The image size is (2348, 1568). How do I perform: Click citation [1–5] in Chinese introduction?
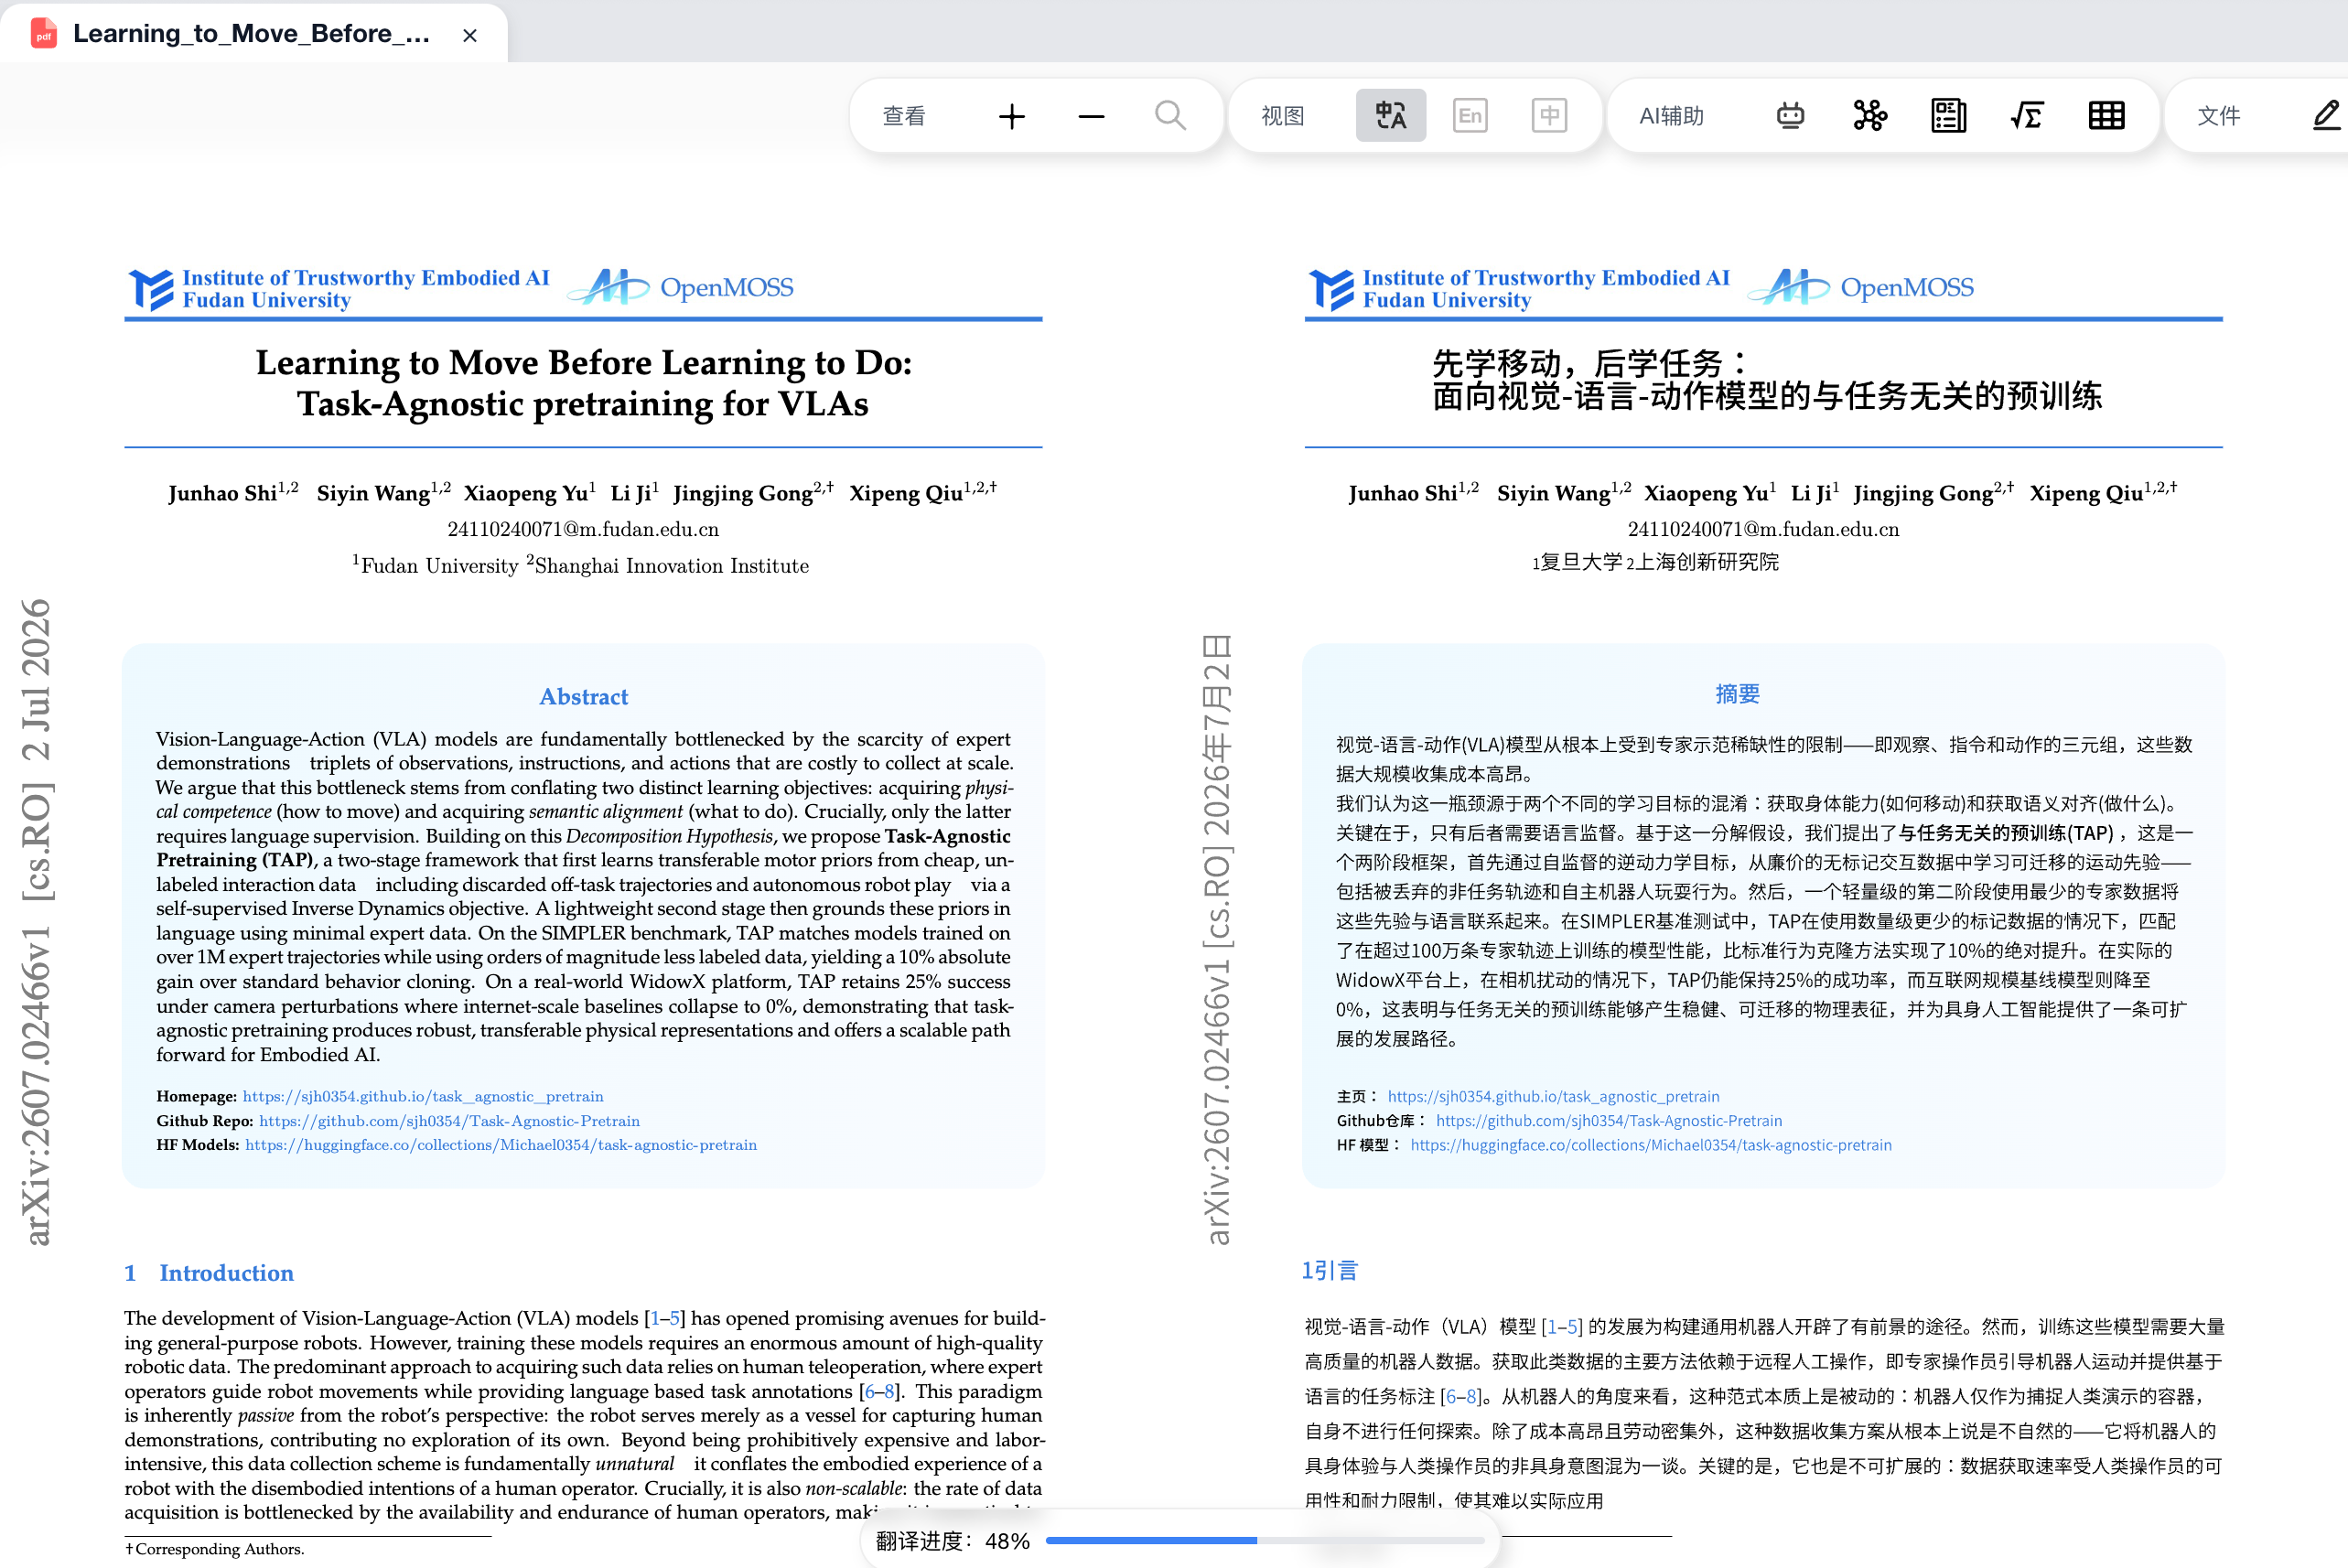[x=1562, y=1327]
